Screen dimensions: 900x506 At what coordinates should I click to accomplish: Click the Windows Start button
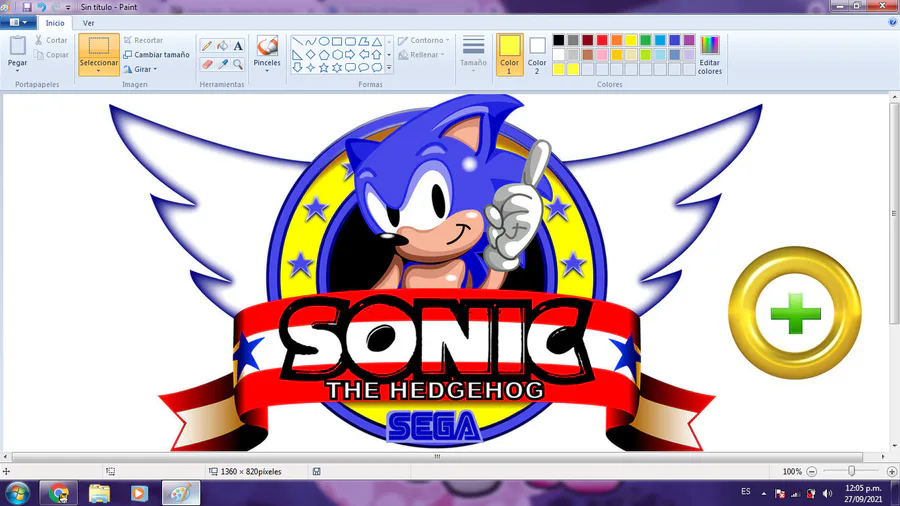pyautogui.click(x=17, y=493)
